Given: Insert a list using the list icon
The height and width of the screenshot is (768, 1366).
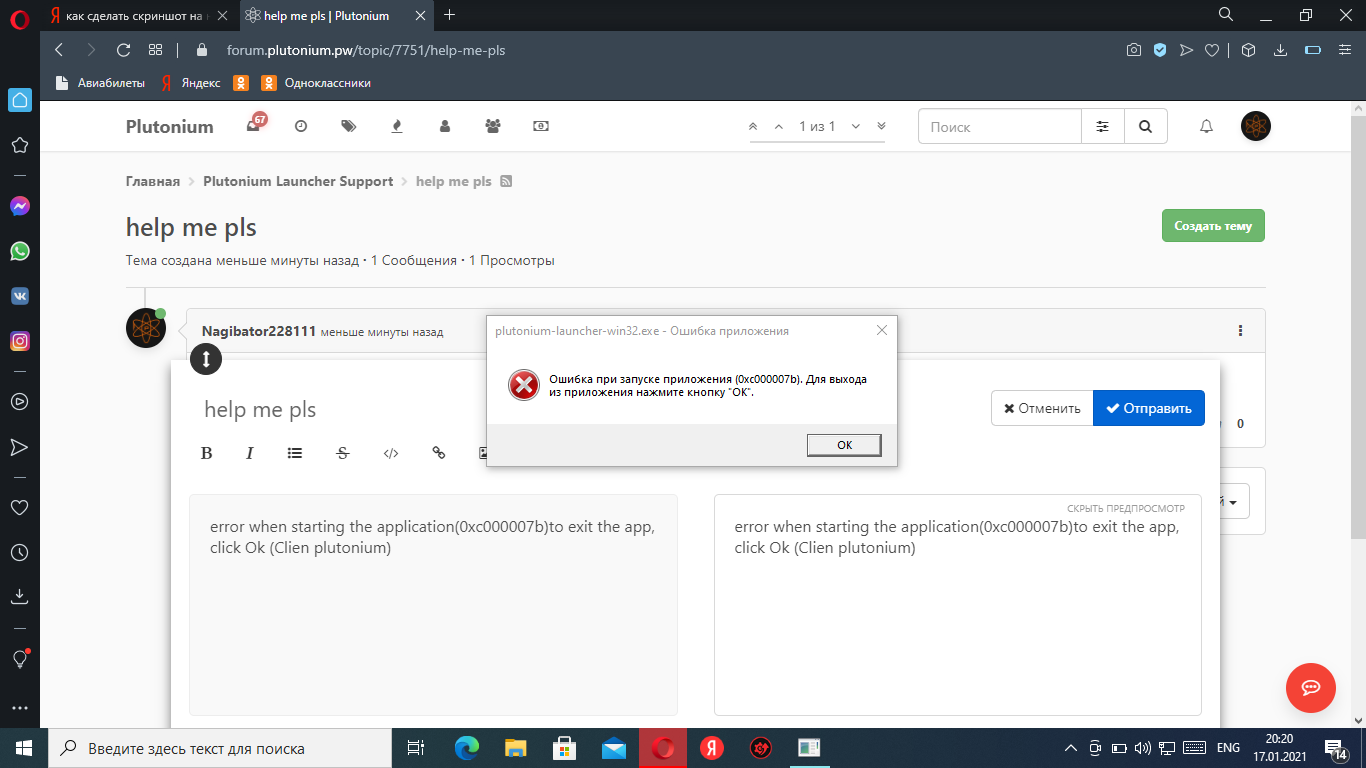Looking at the screenshot, I should [295, 453].
